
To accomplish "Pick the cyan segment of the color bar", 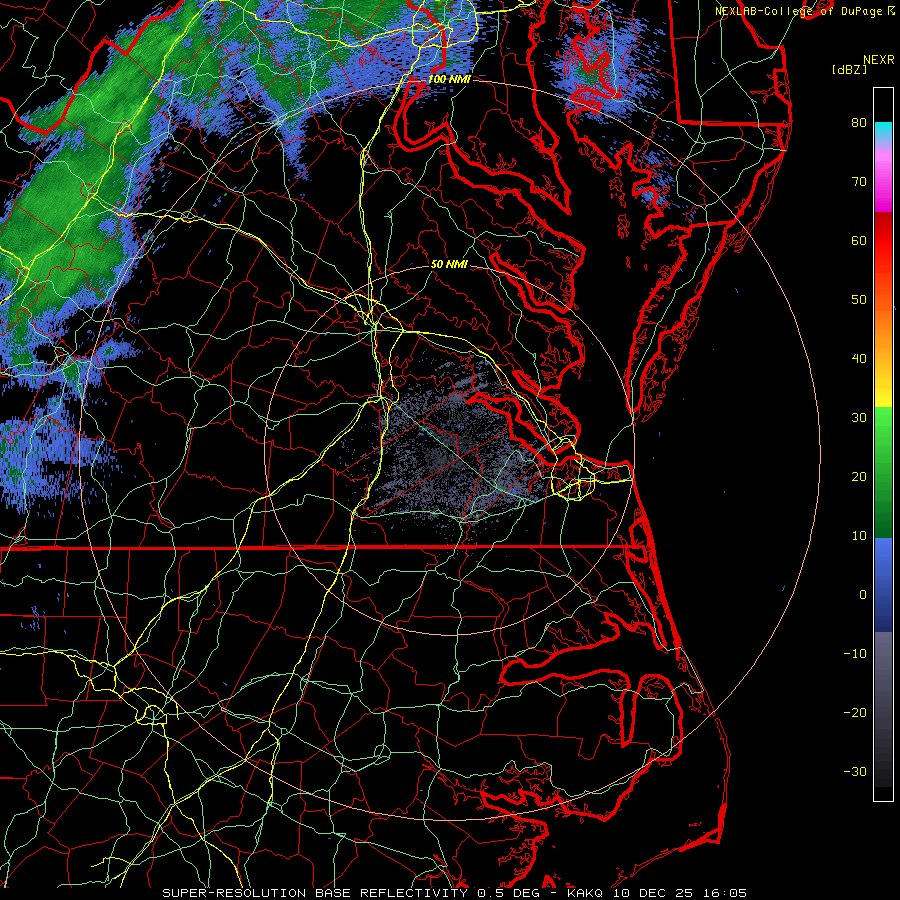I will click(x=883, y=131).
